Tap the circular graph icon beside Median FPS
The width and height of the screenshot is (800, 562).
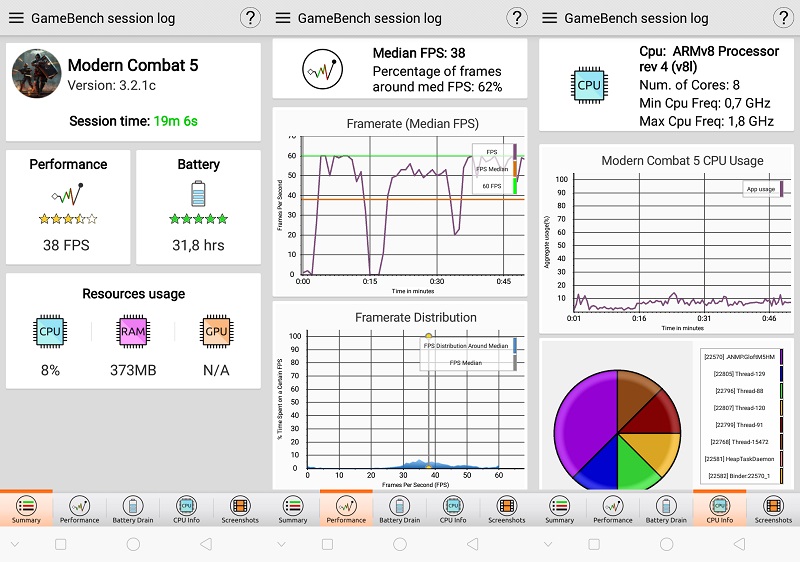pos(322,69)
